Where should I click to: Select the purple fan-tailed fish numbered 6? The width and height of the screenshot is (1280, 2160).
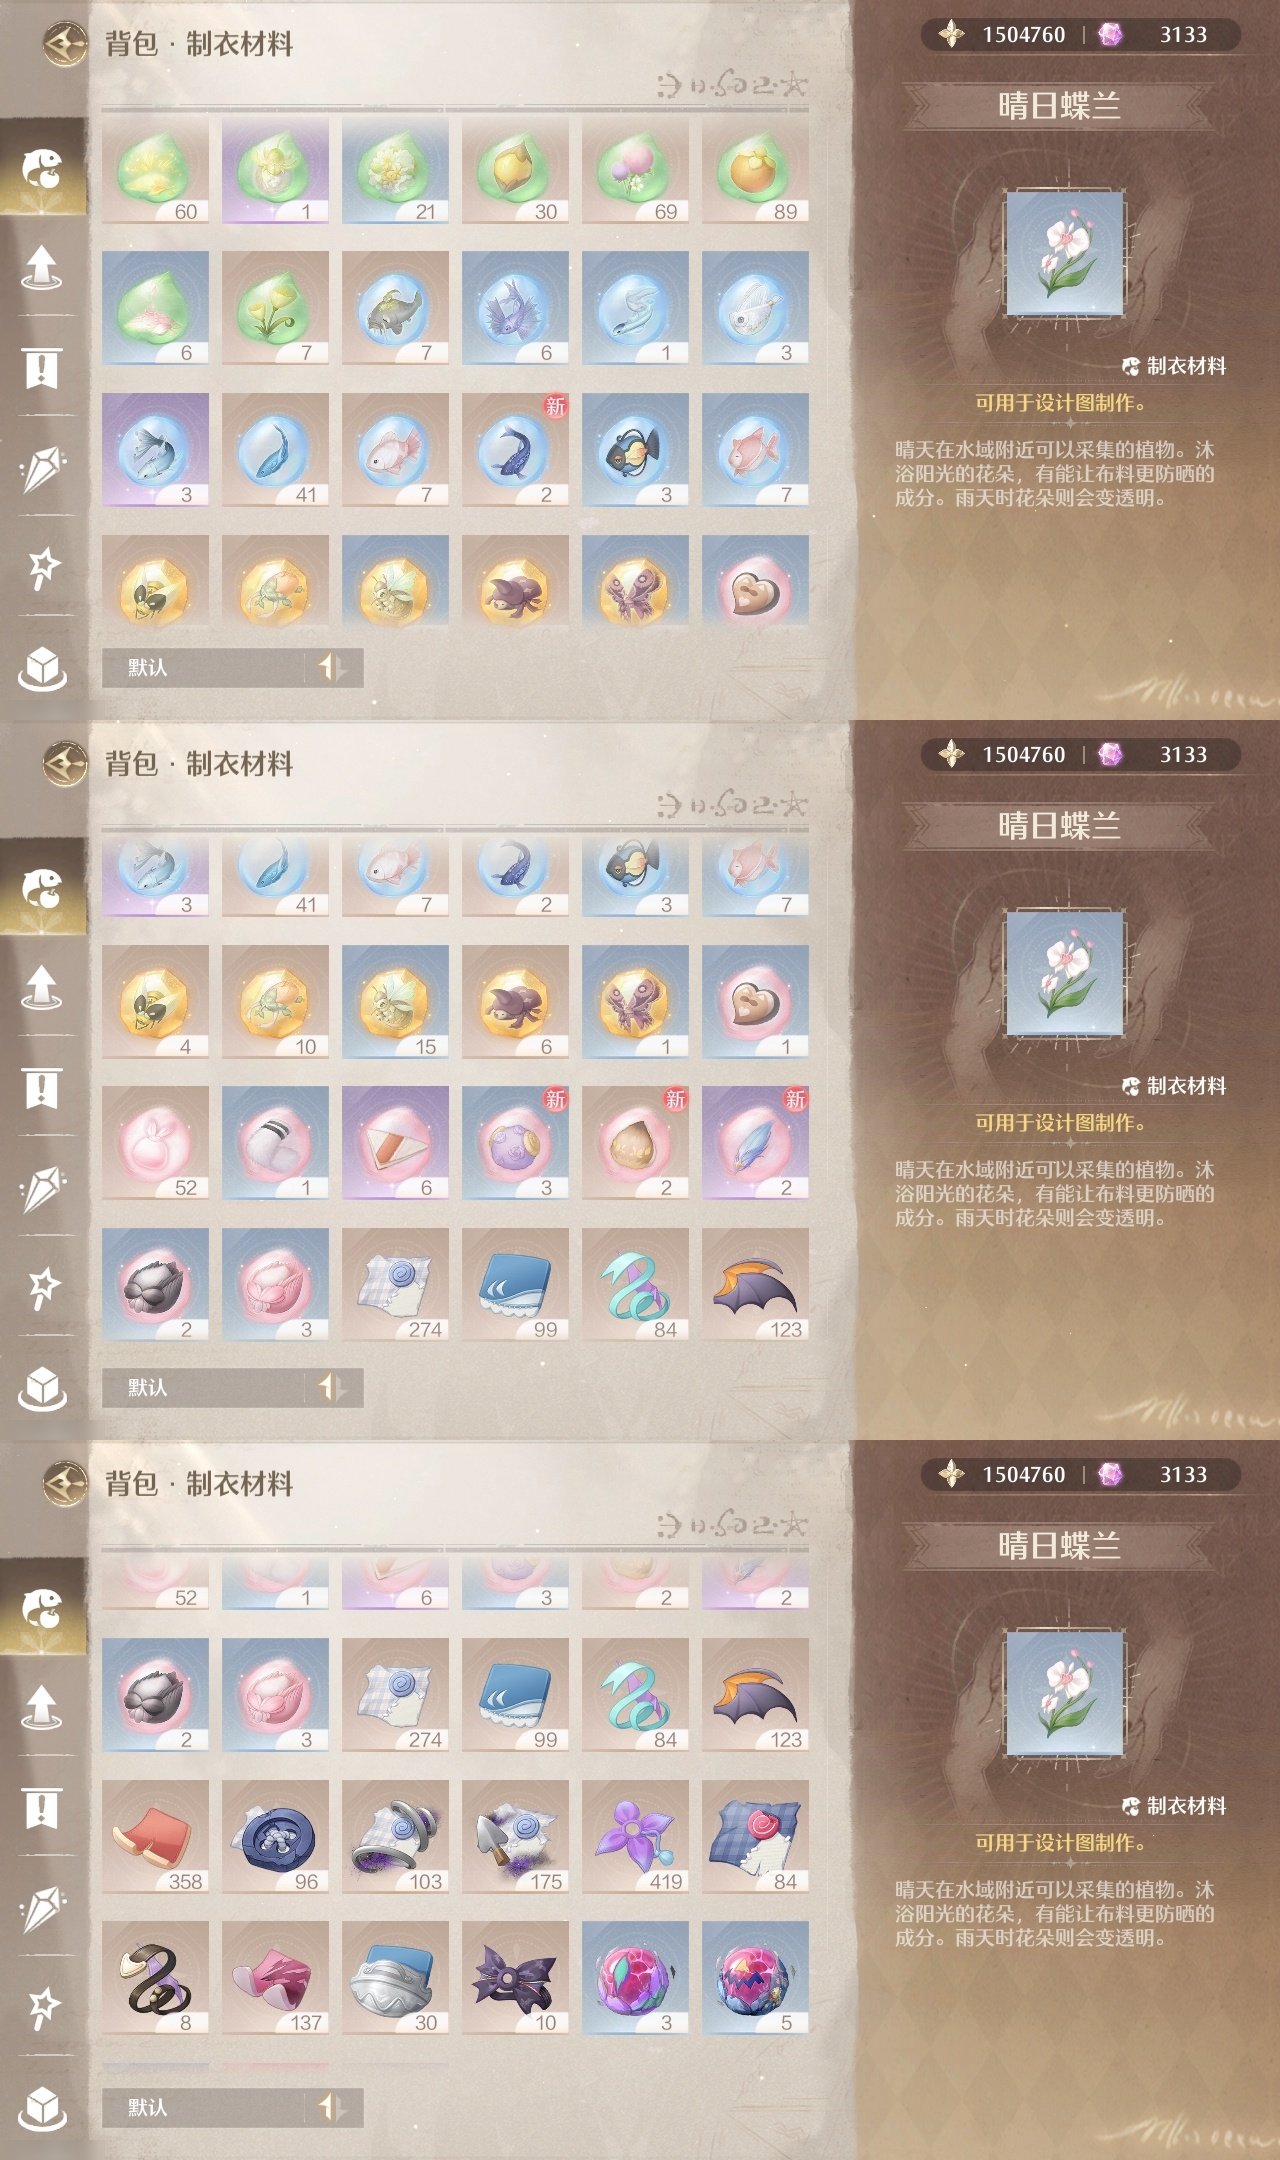(515, 308)
